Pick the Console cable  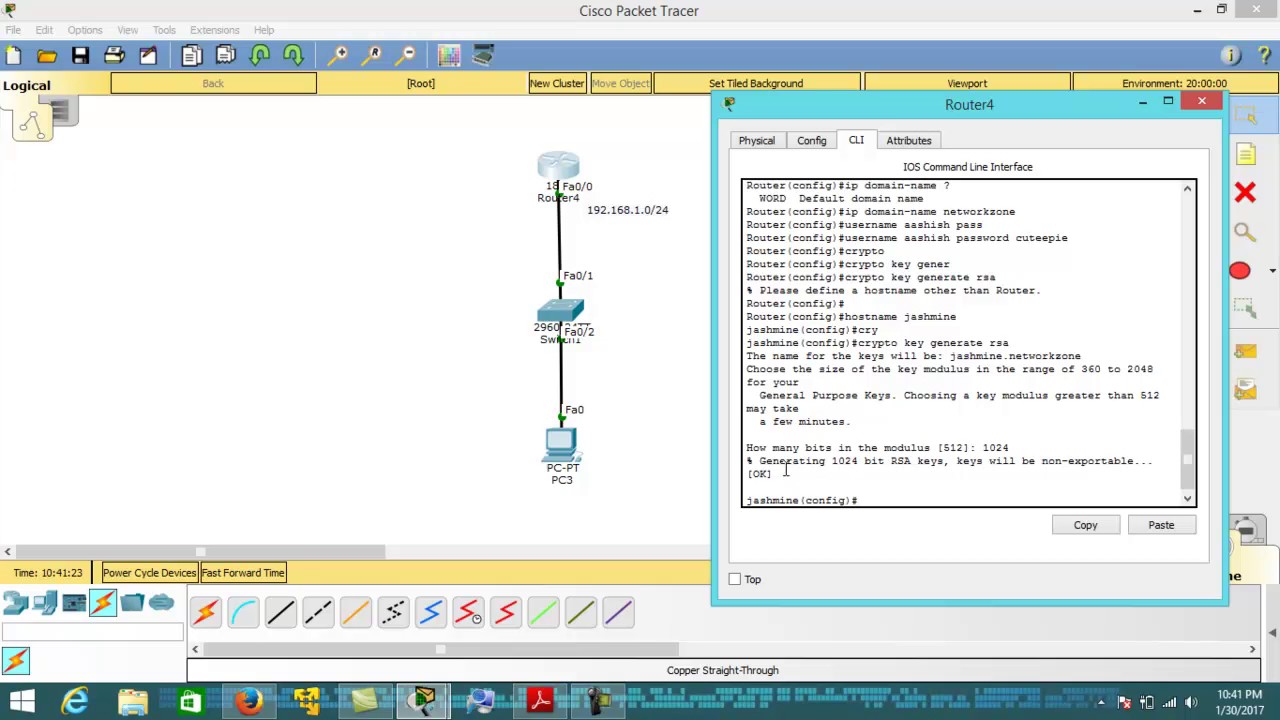tap(243, 612)
